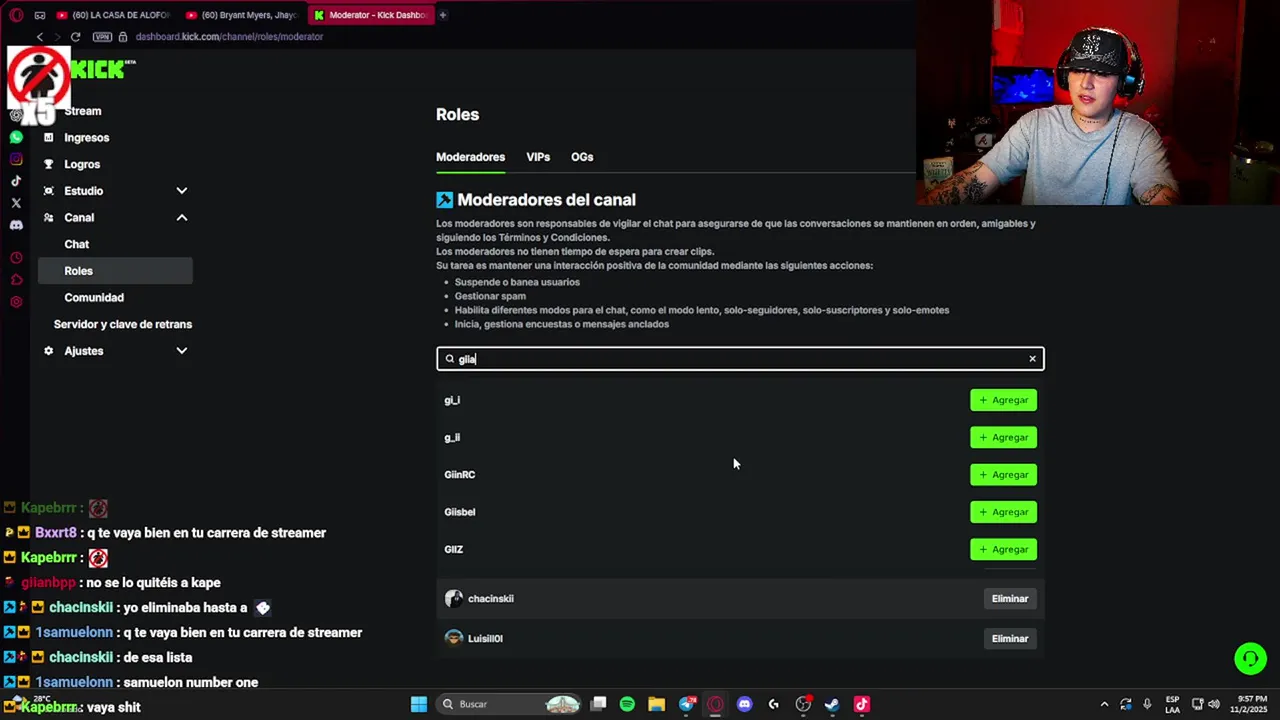
Task: Click the Windows taskbar Buscar search box
Action: coord(510,704)
